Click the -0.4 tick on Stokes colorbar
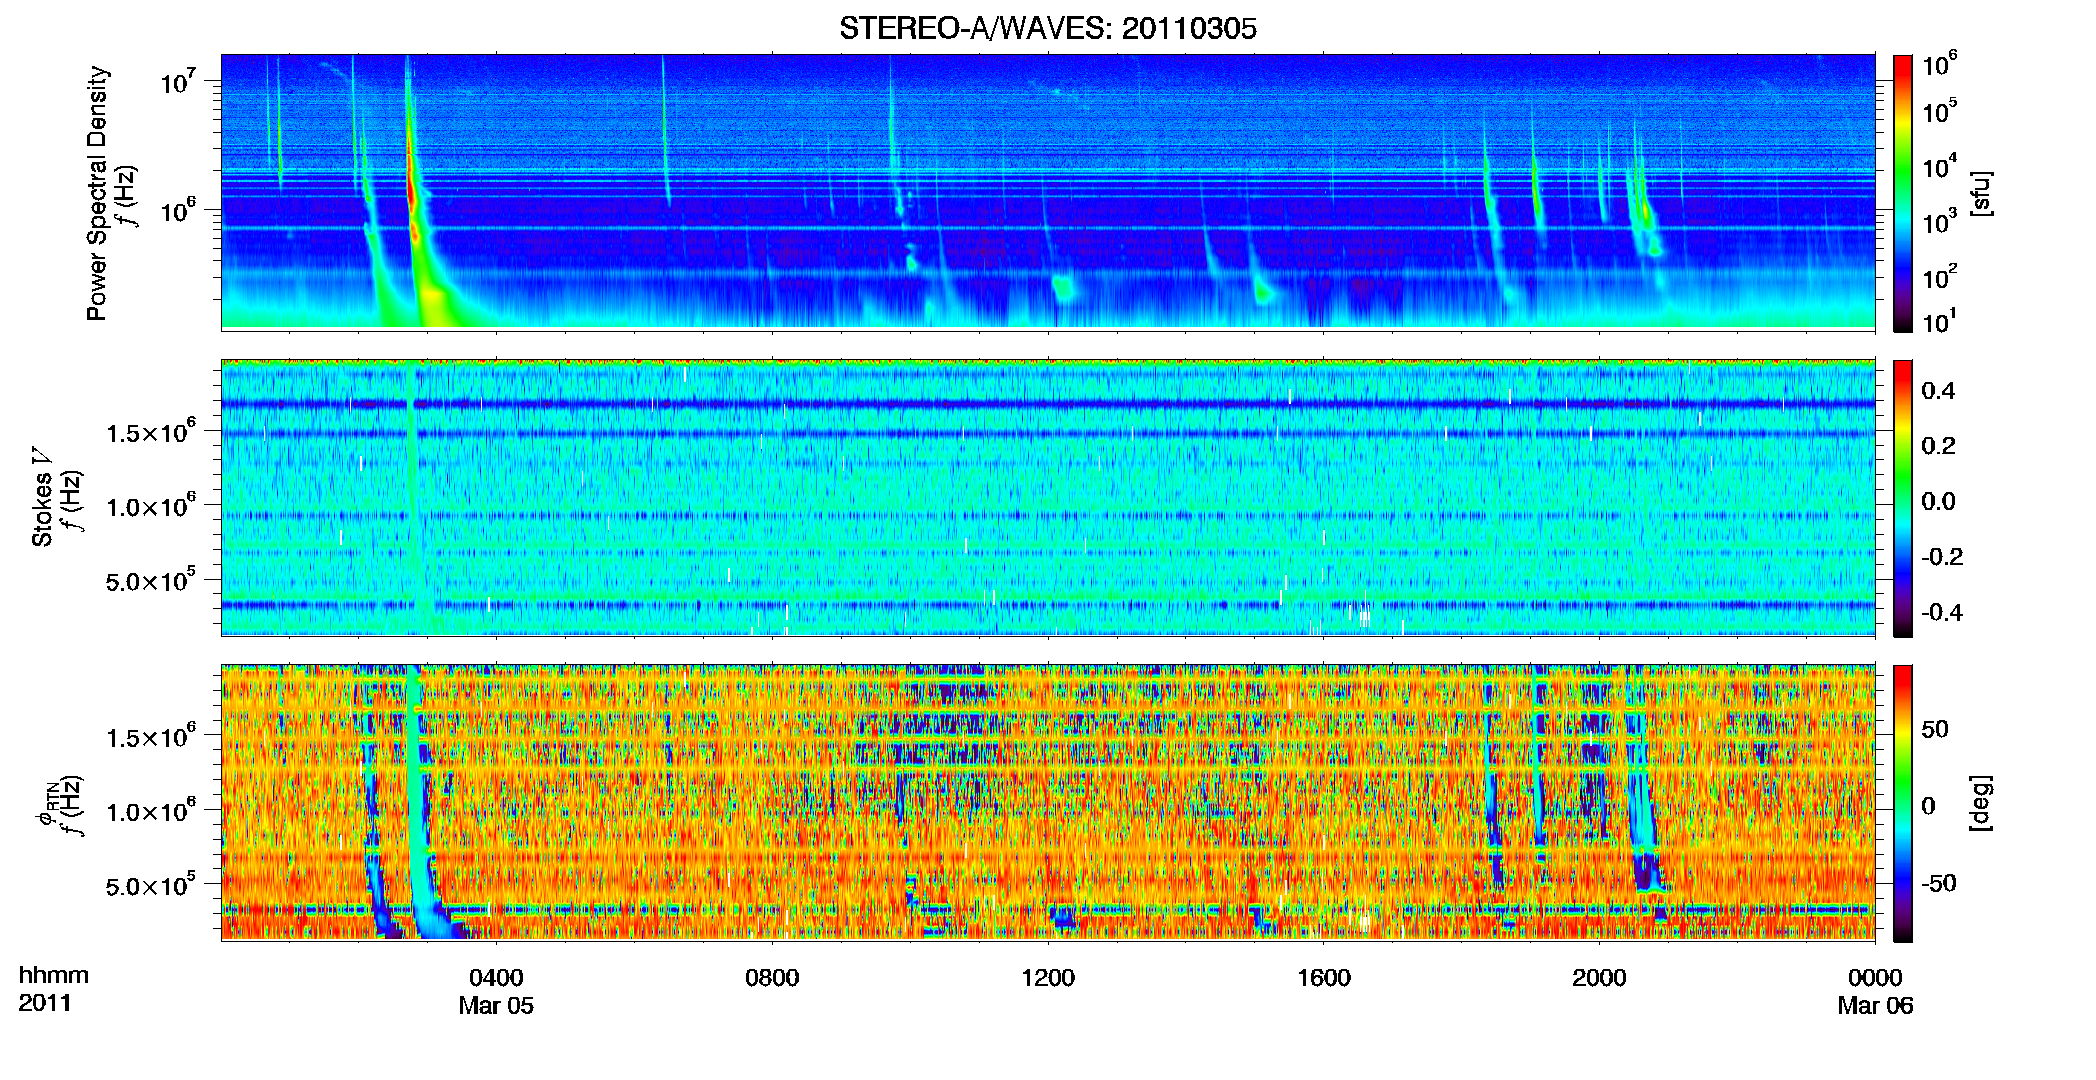The height and width of the screenshot is (1080, 2096). [1941, 612]
